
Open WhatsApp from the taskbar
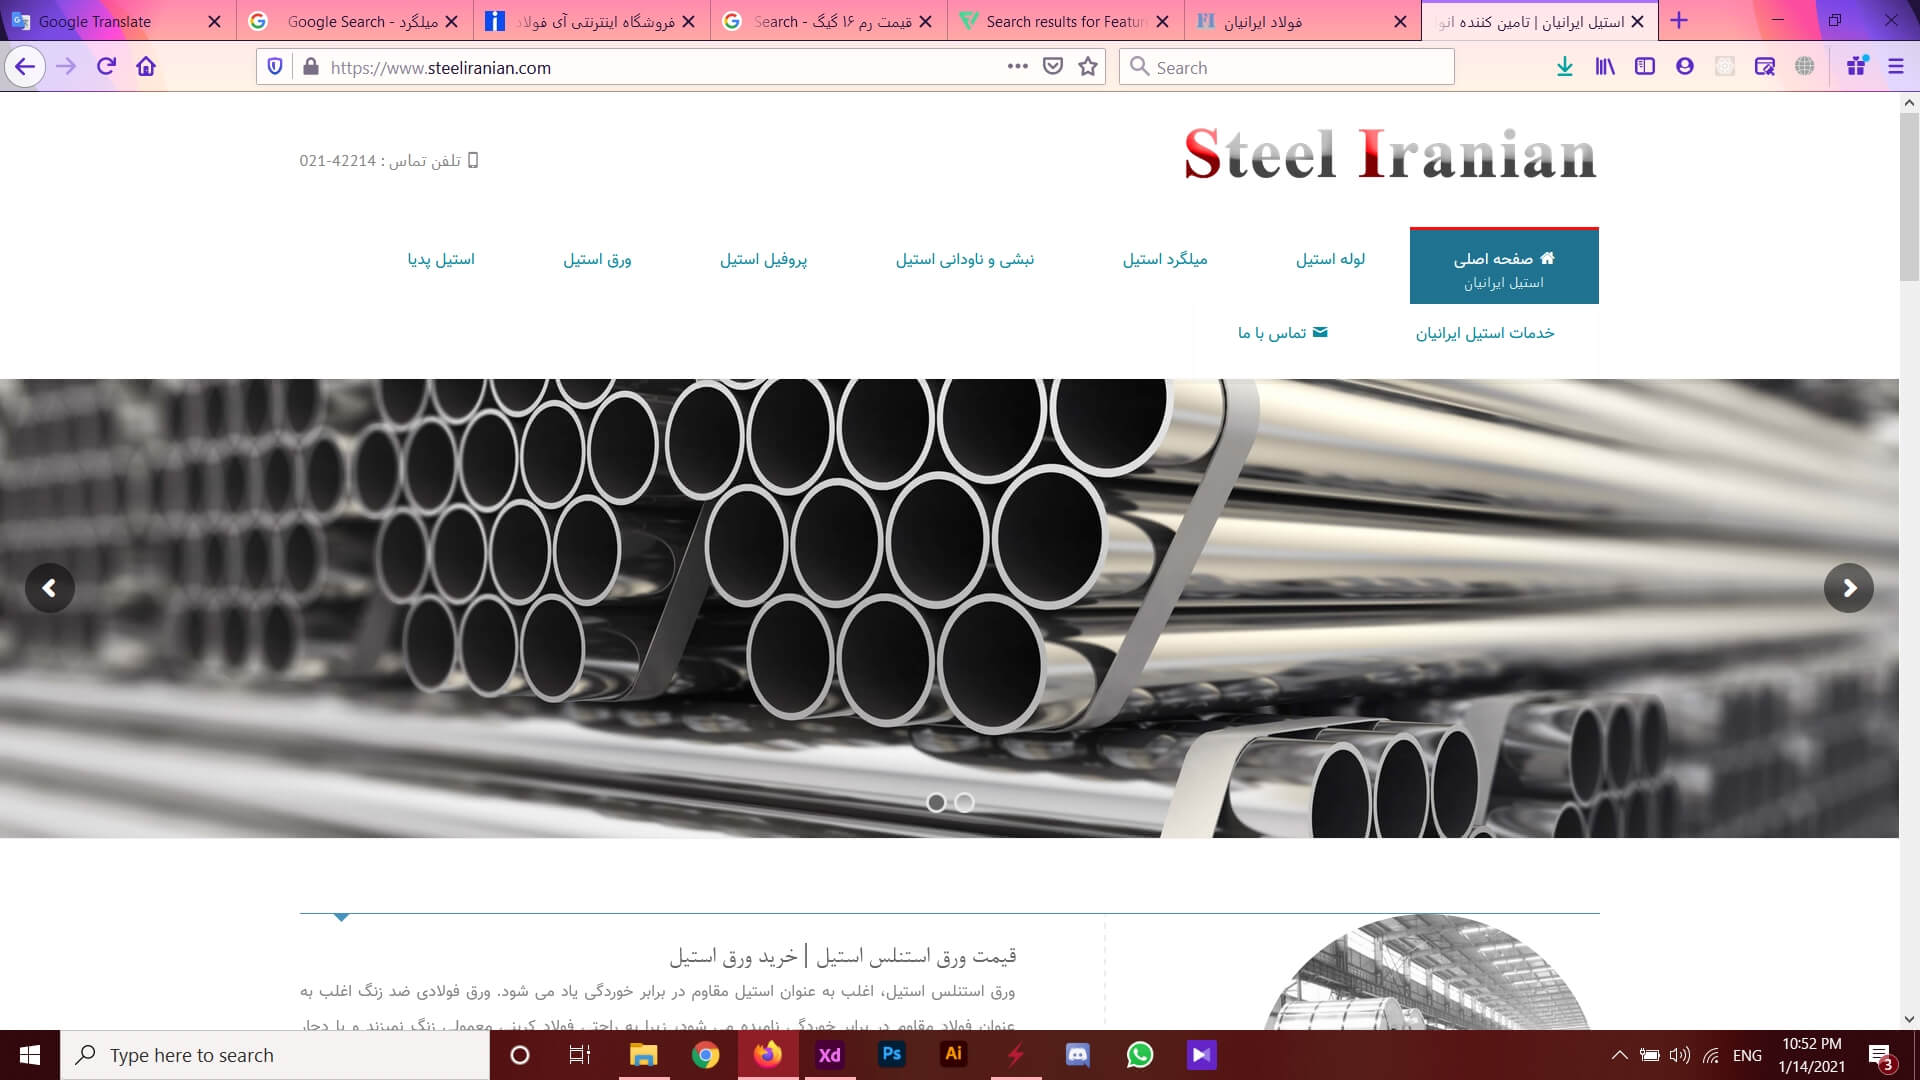tap(1140, 1054)
